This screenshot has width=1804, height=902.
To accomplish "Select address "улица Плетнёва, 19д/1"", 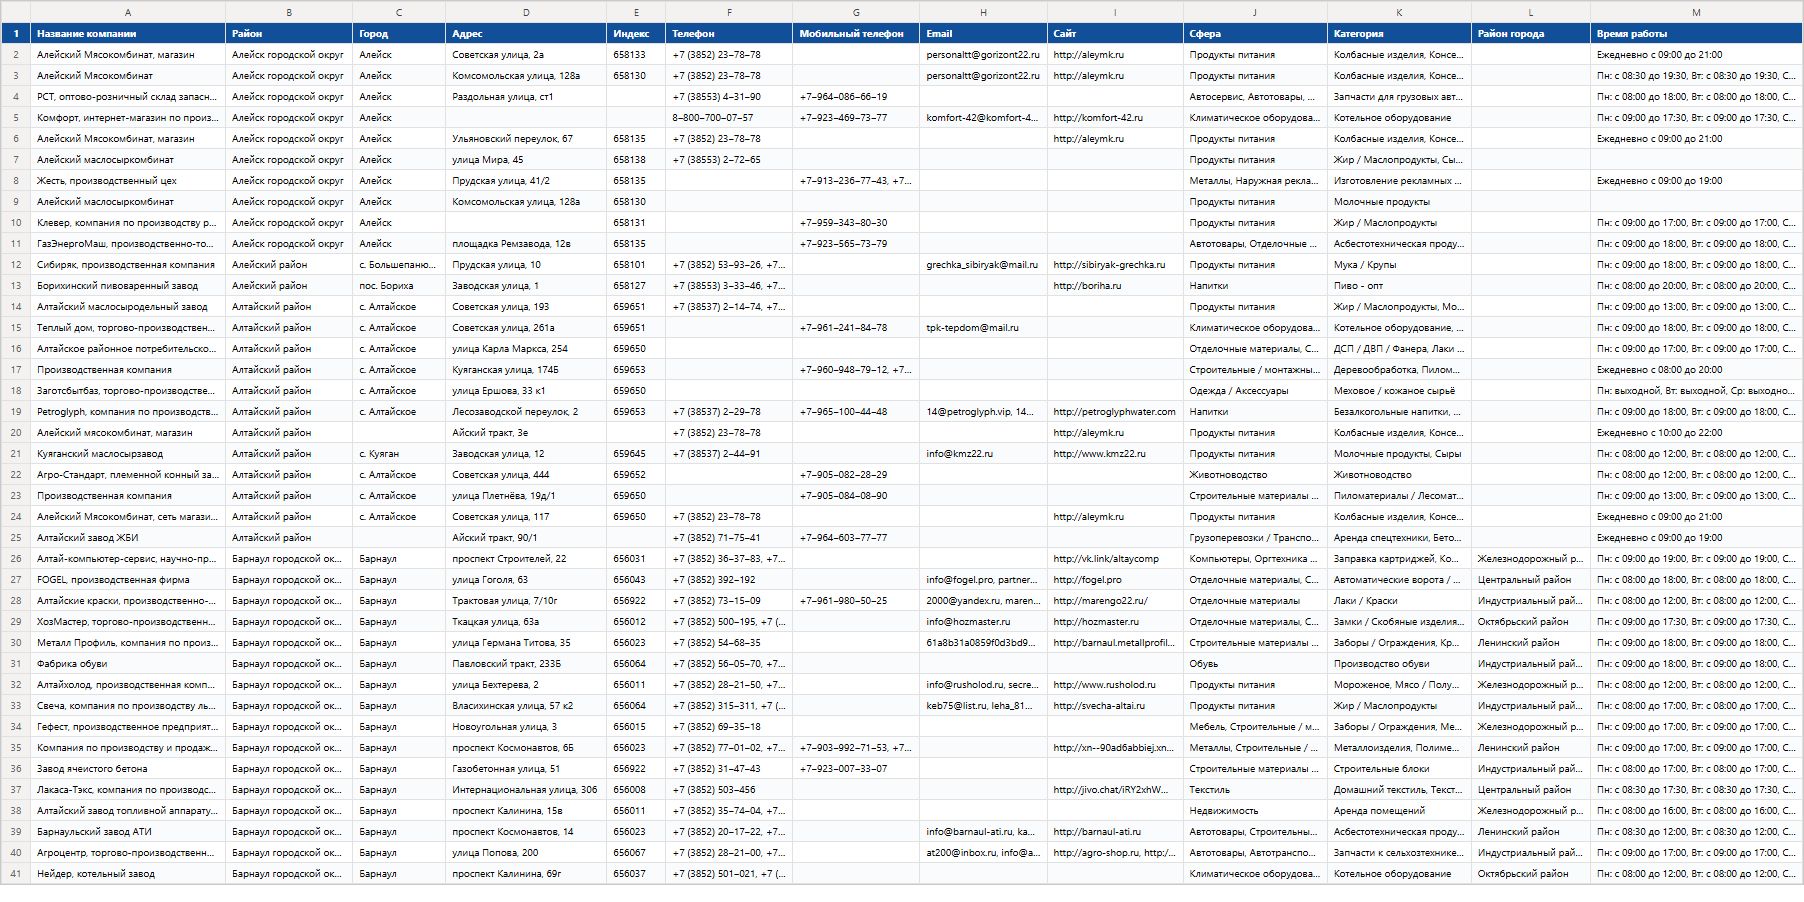I will (x=526, y=496).
